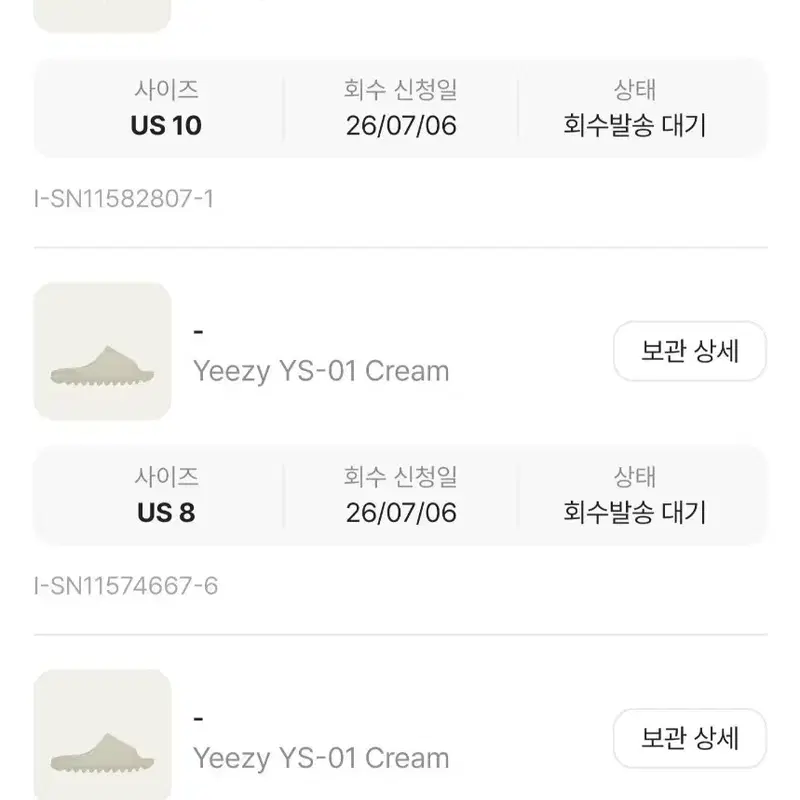Click serial number I-SN11574667-6
The width and height of the screenshot is (800, 800).
(126, 586)
